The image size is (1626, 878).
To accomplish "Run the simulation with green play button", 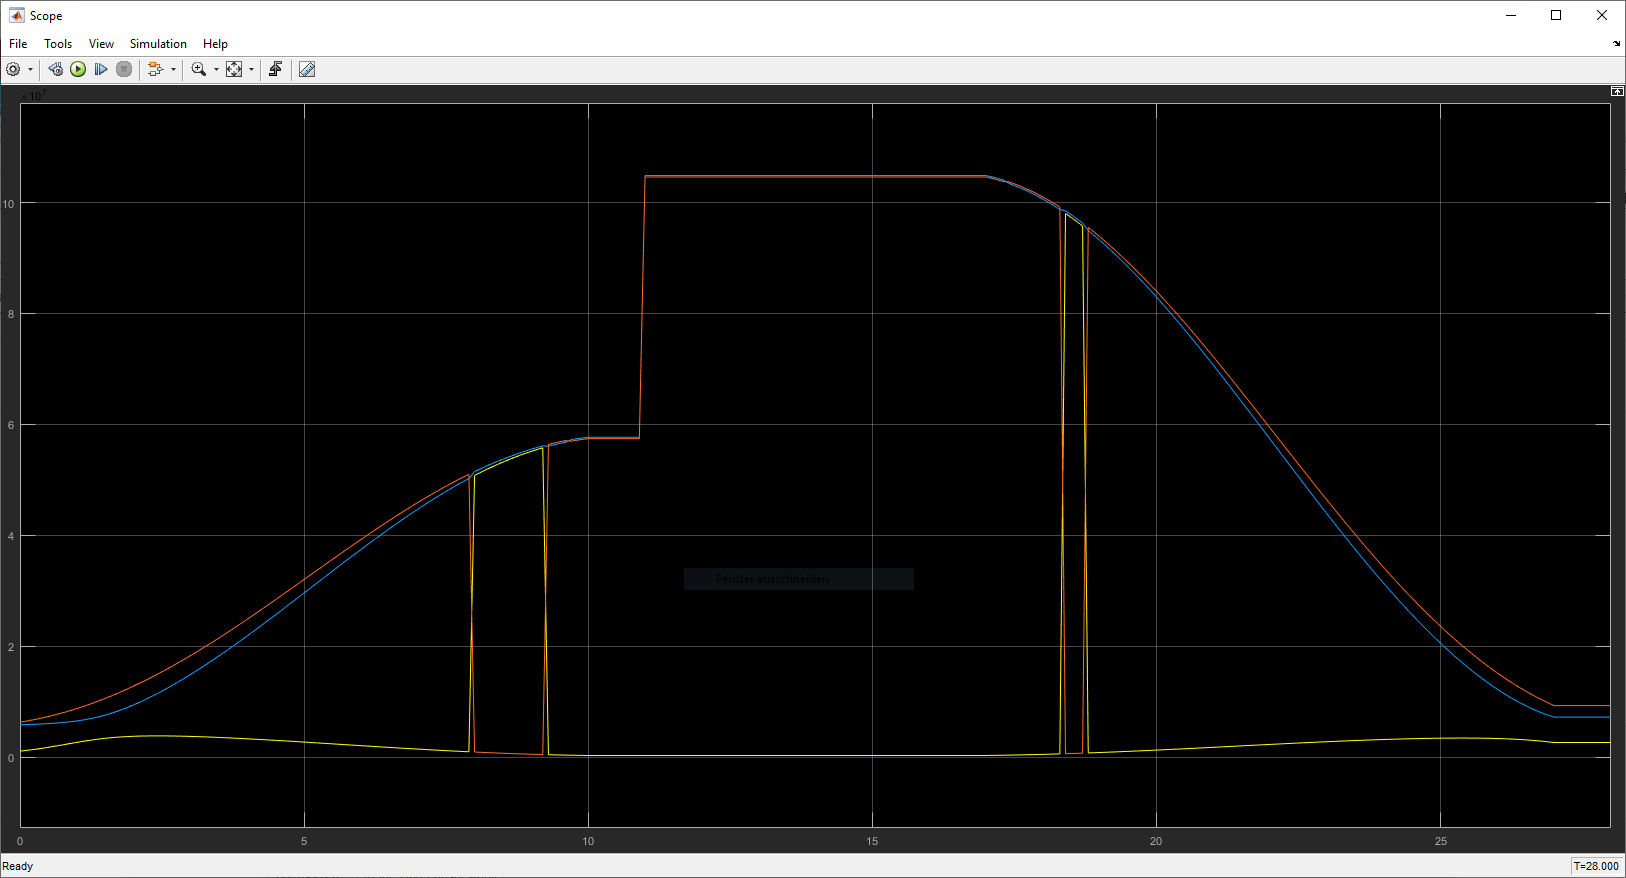I will point(78,69).
